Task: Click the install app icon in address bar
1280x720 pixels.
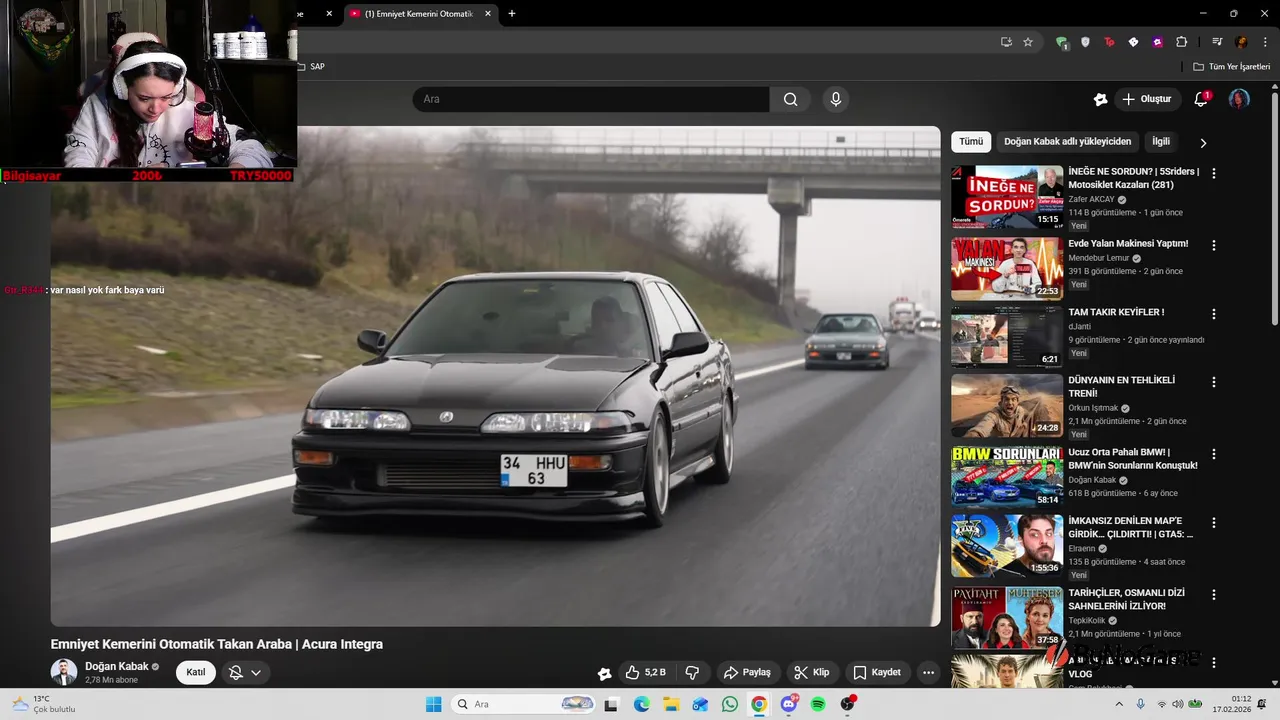Action: point(1006,42)
